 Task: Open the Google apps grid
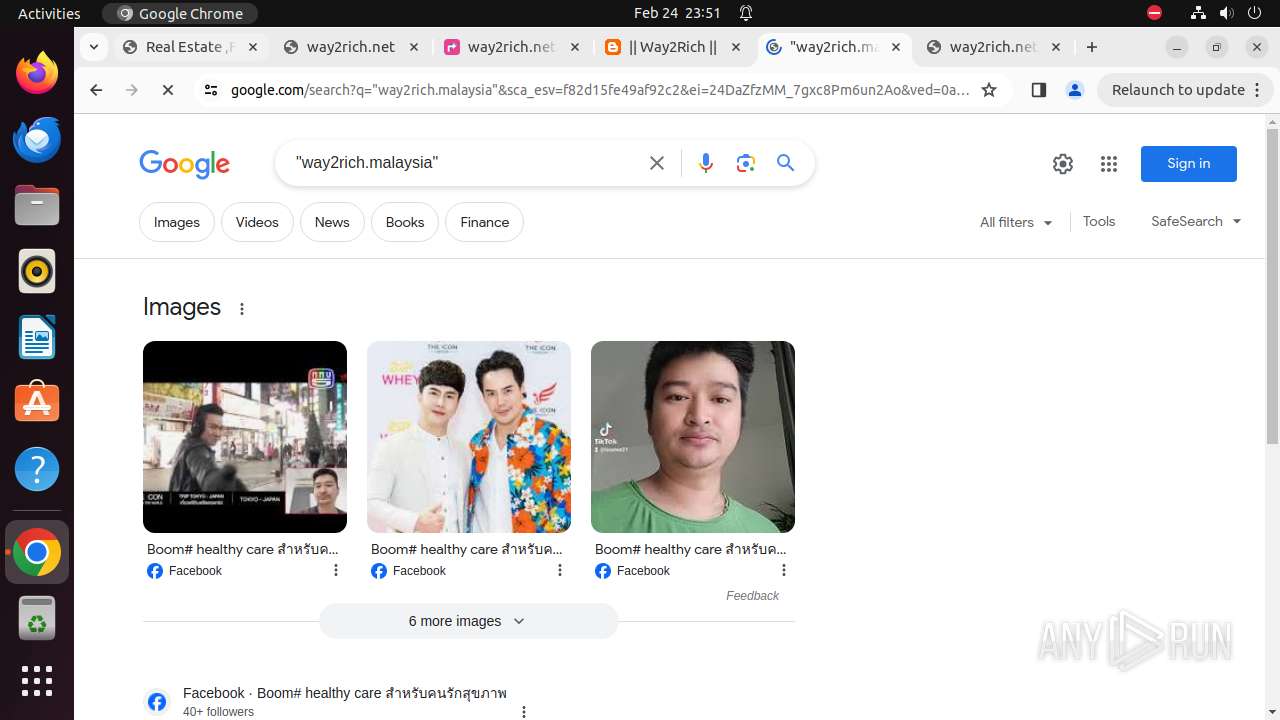coord(1109,164)
